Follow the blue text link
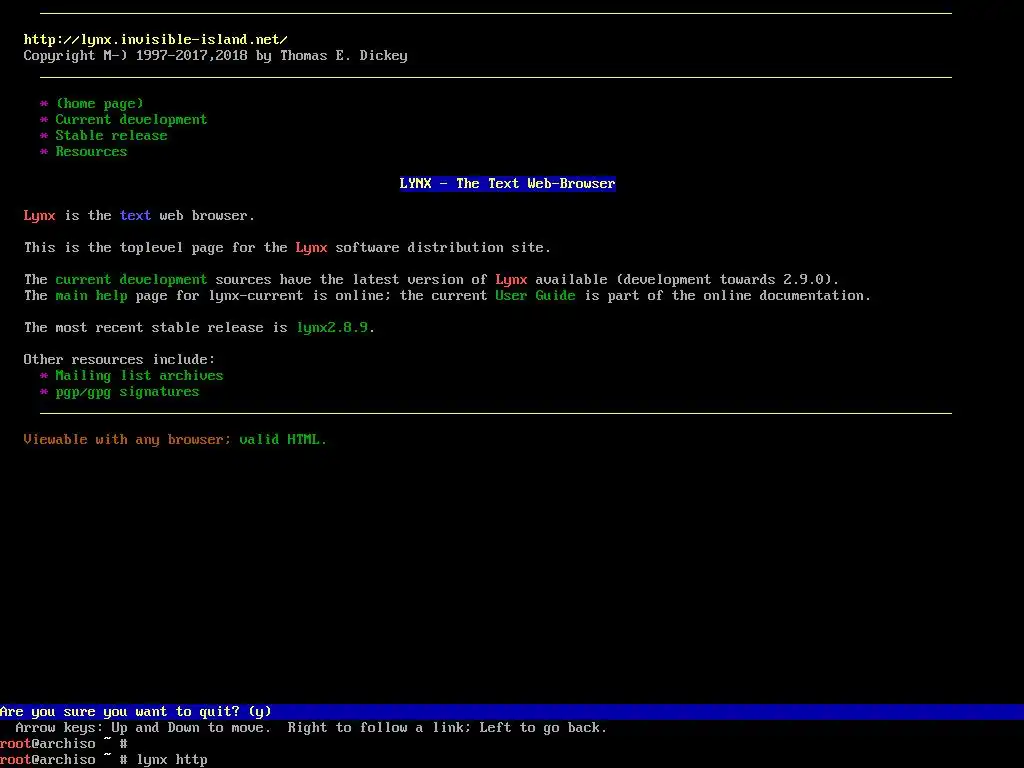 tap(135, 216)
